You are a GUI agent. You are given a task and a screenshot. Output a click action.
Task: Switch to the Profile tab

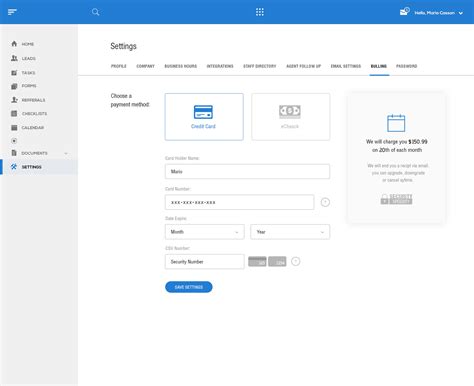tap(119, 66)
